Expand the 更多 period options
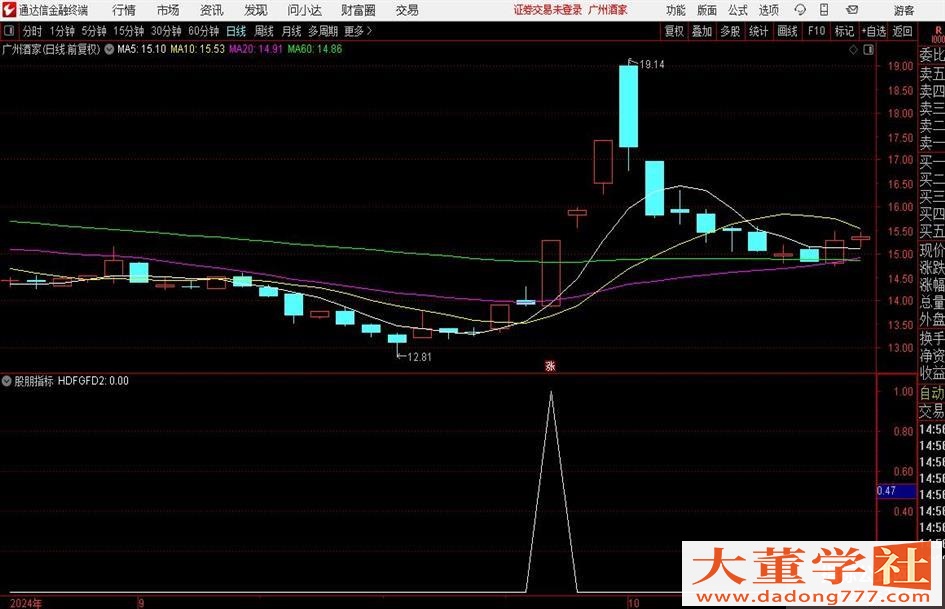Screen dimensions: 945x609 pyautogui.click(x=355, y=31)
